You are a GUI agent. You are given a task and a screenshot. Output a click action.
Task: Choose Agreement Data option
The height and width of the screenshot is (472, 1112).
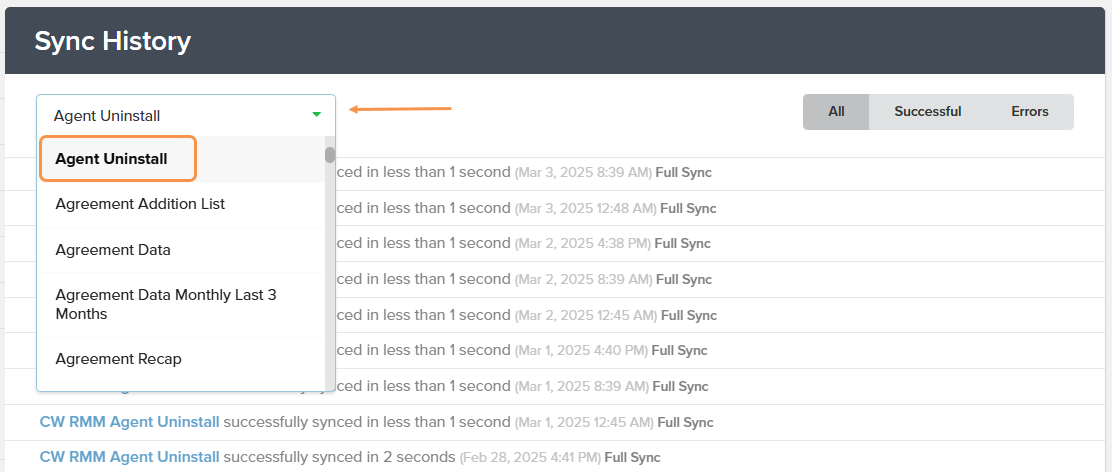pyautogui.click(x=181, y=250)
